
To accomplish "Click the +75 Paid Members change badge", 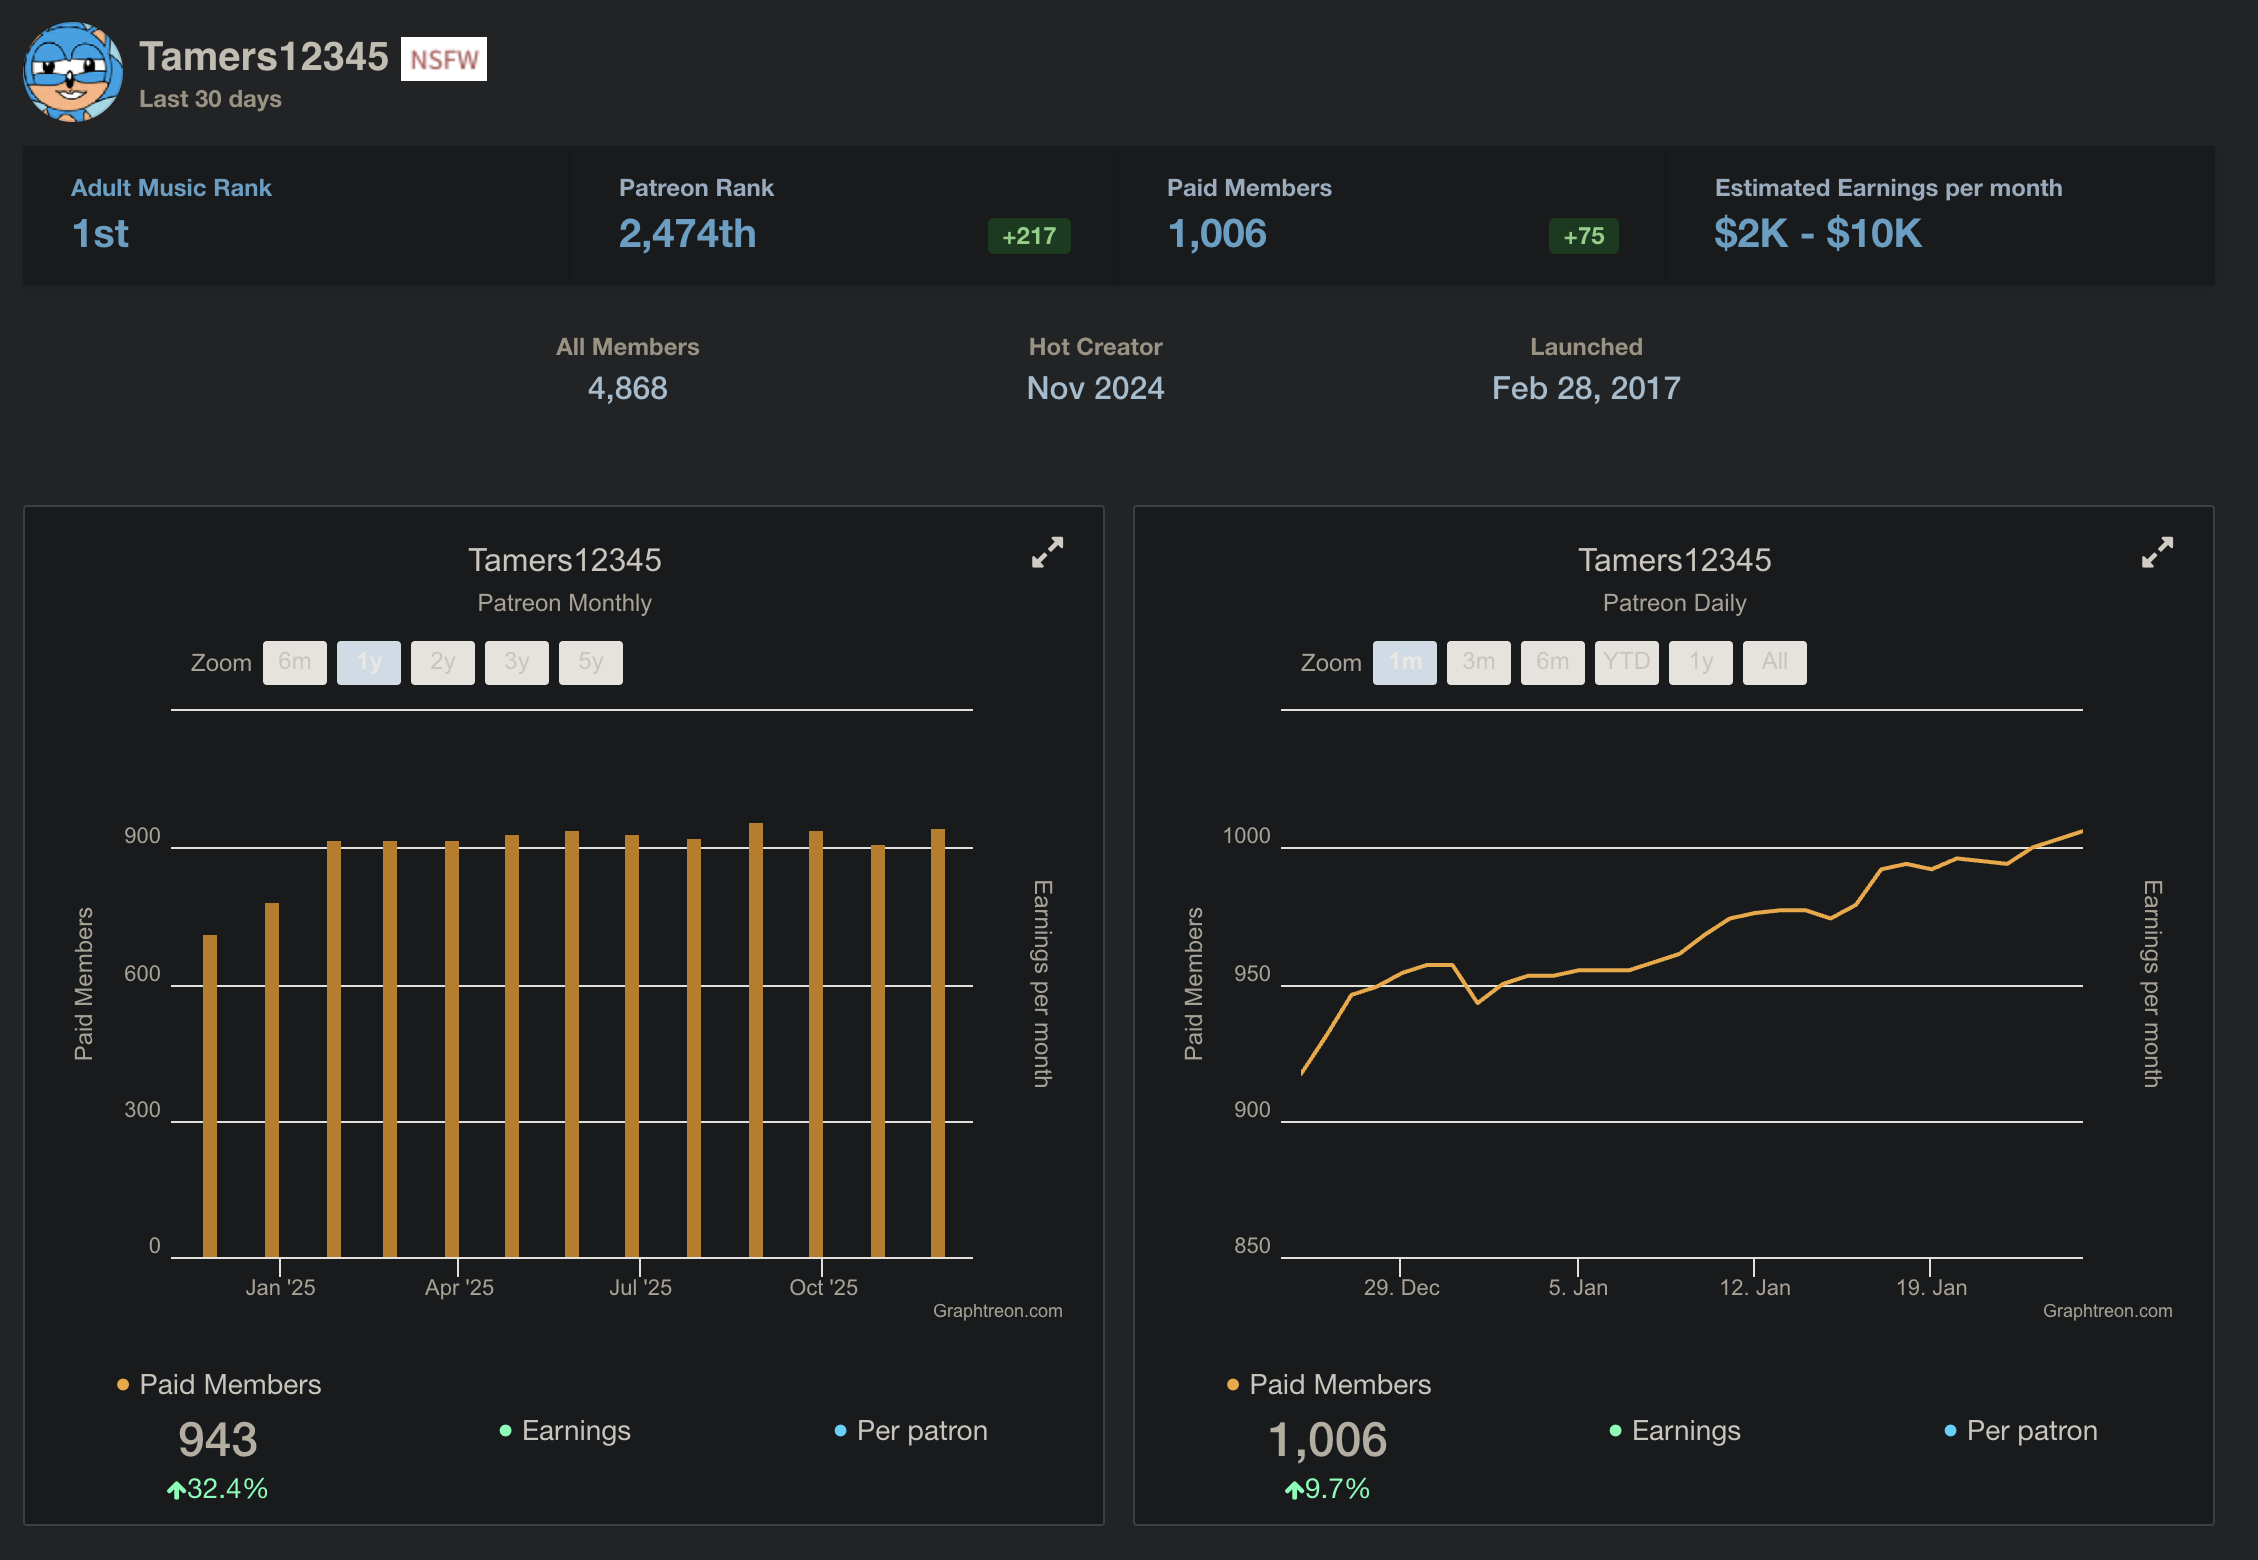I will pyautogui.click(x=1583, y=236).
